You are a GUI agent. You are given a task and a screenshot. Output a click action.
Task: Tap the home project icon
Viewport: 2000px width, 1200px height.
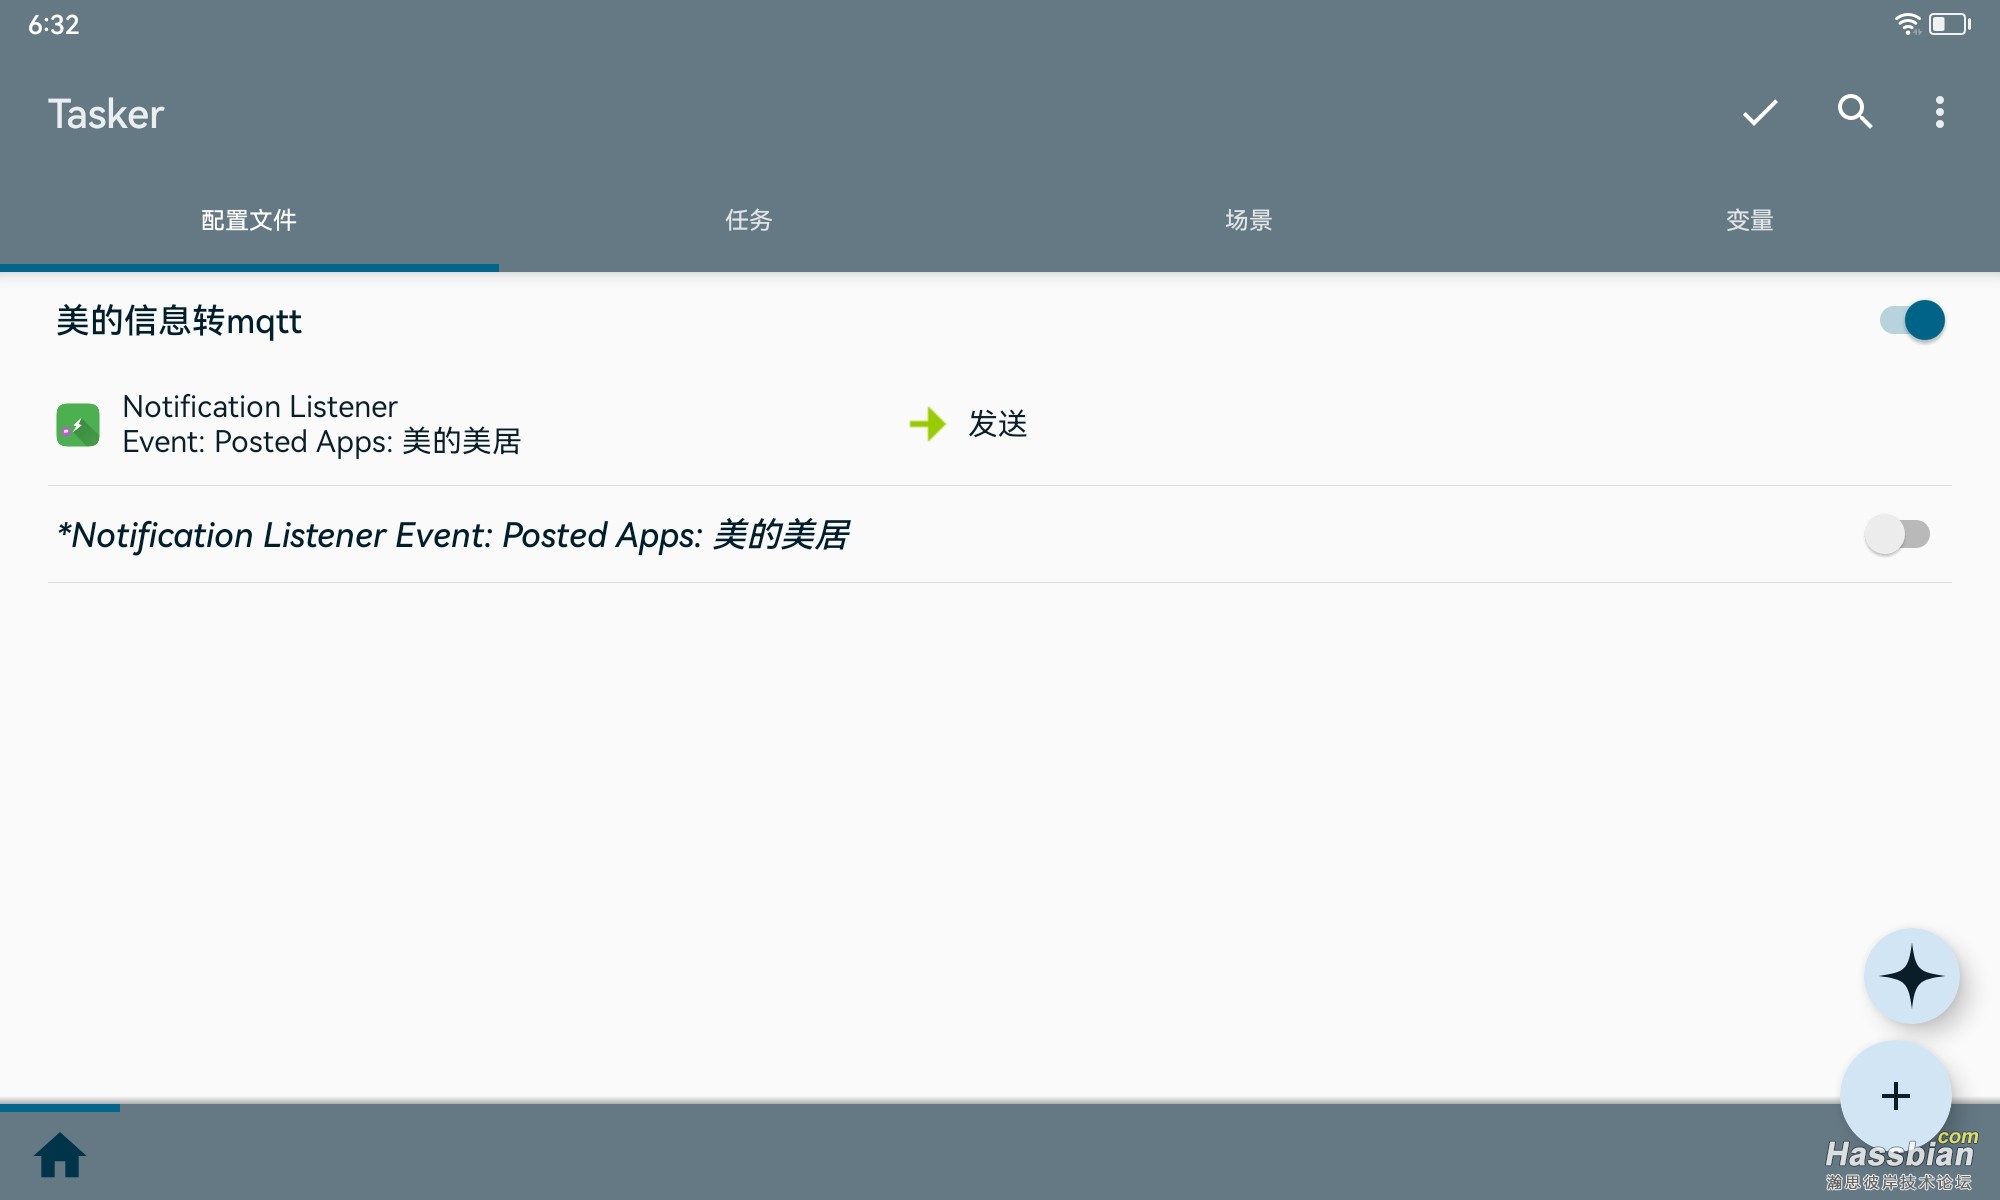point(60,1155)
